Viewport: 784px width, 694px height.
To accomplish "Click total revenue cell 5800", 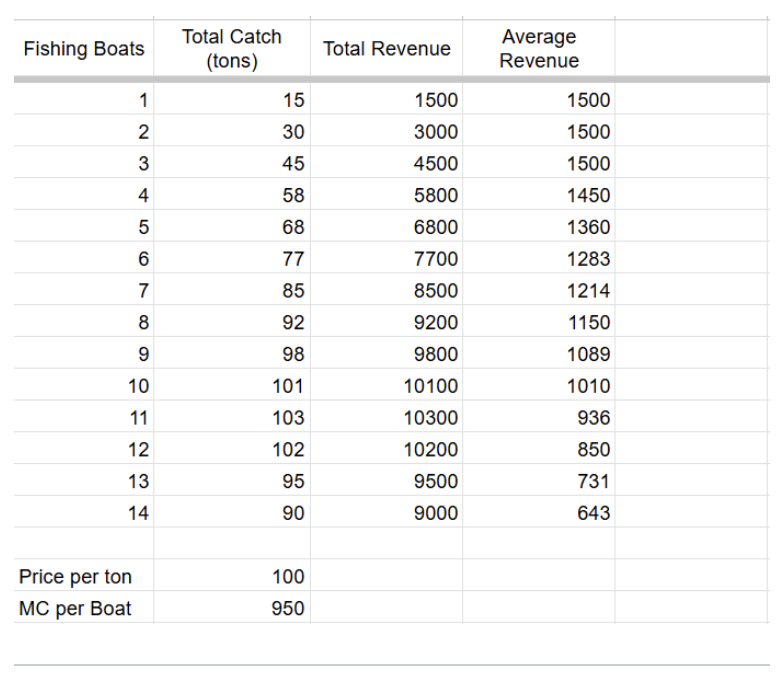I will coord(386,194).
